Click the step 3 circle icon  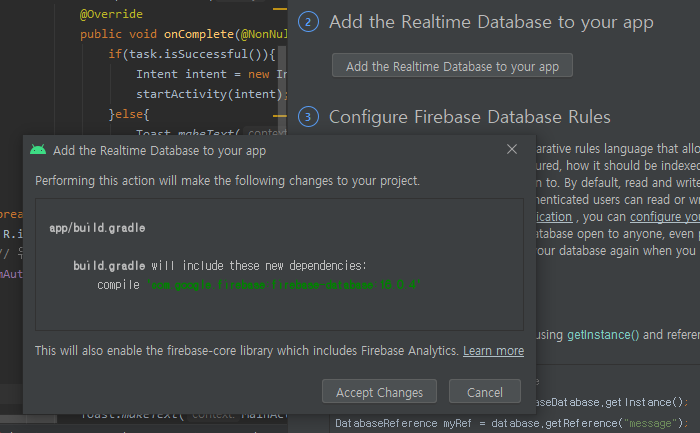309,117
